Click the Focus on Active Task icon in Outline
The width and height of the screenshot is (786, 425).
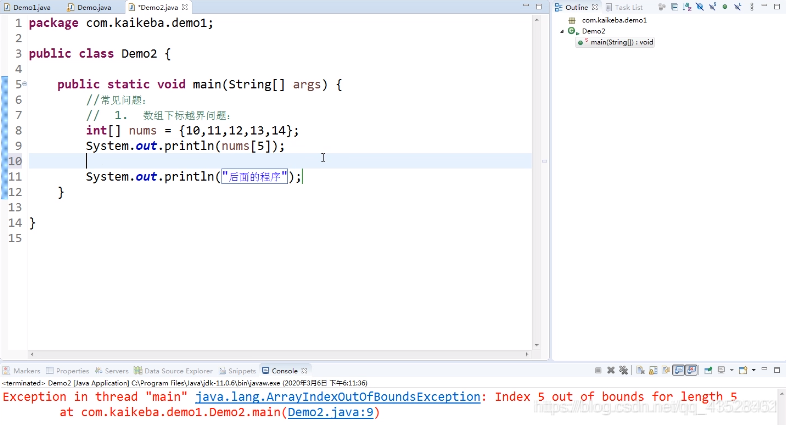click(x=662, y=7)
